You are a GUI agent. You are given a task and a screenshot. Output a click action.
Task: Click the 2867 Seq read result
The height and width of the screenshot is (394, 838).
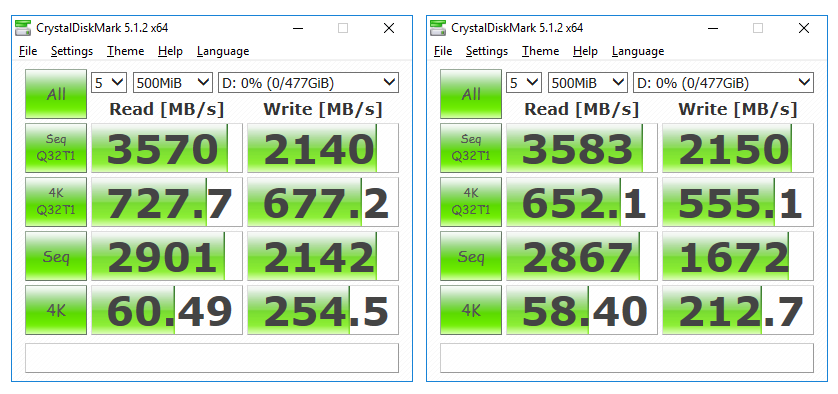(x=581, y=256)
